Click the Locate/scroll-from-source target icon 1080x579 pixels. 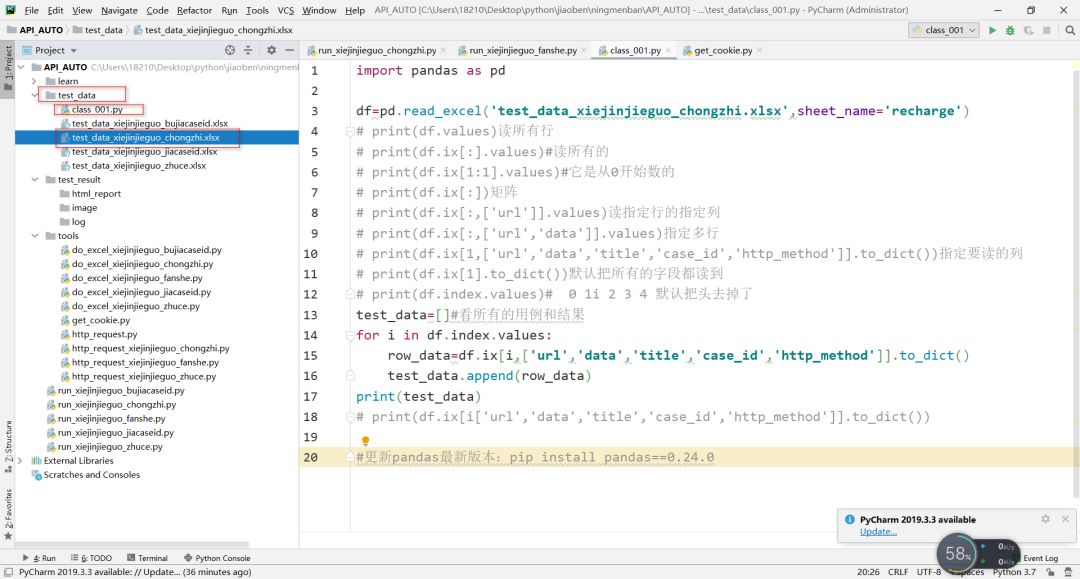229,50
